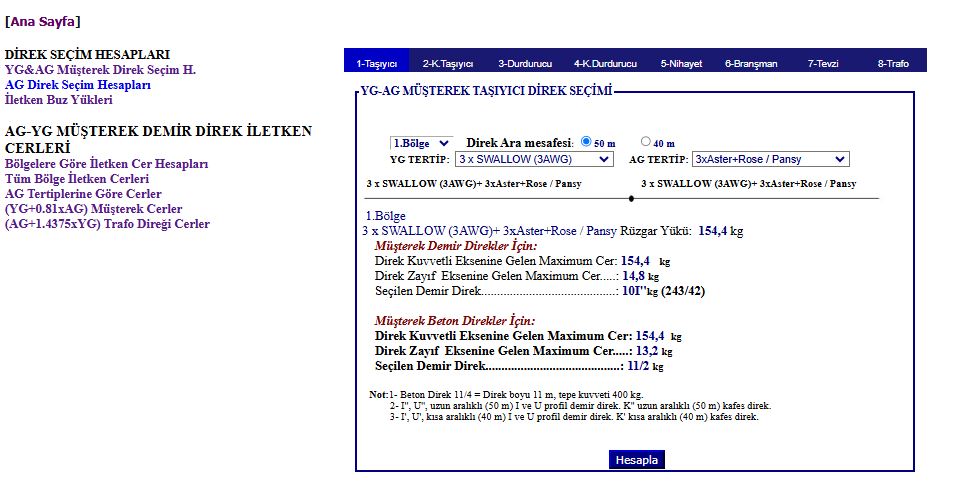Click the Rüzgar Yükü value 154,4
979x490 pixels.
pos(712,231)
